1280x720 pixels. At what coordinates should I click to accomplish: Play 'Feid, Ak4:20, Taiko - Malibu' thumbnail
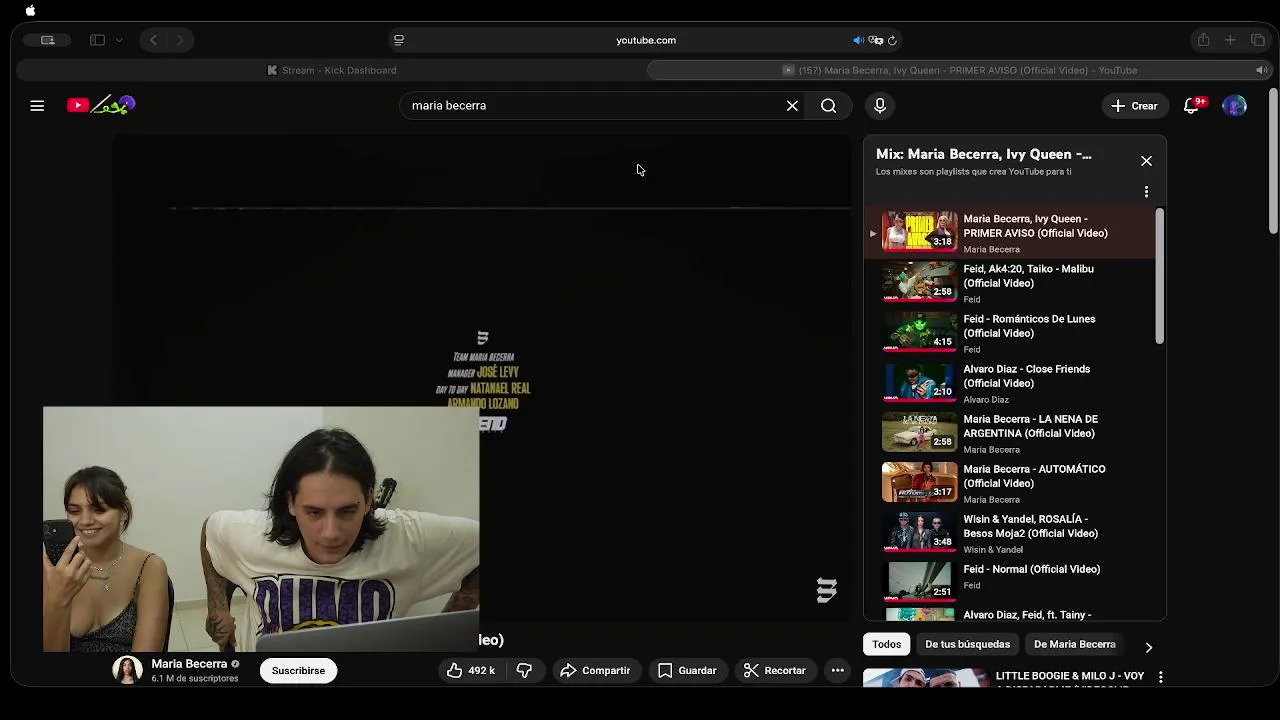919,281
